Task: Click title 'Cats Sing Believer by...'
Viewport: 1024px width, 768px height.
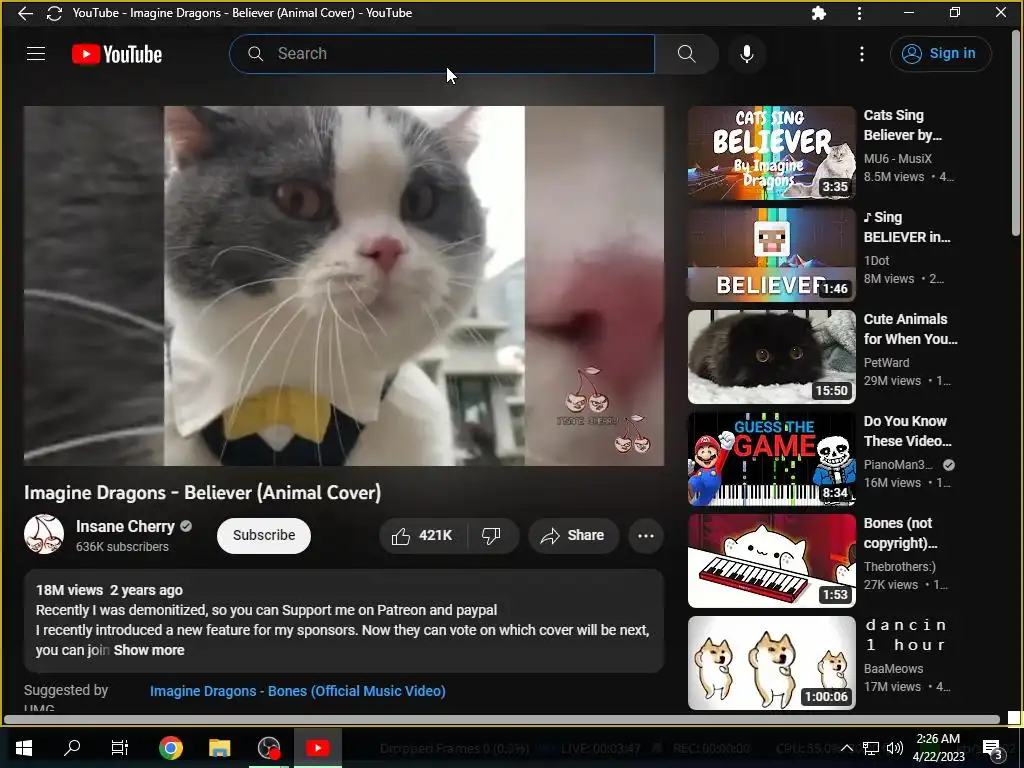Action: 903,125
